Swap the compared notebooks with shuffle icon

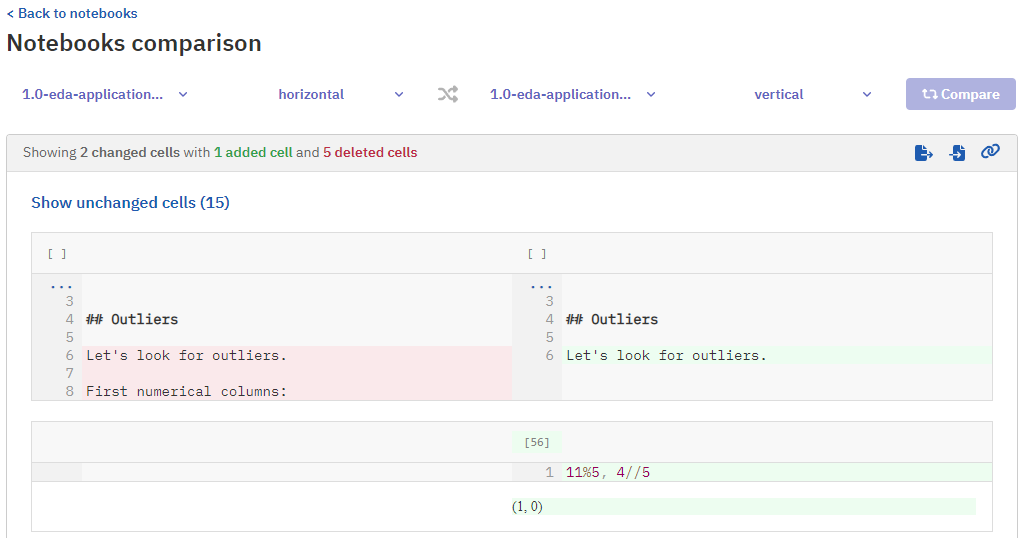tap(447, 95)
